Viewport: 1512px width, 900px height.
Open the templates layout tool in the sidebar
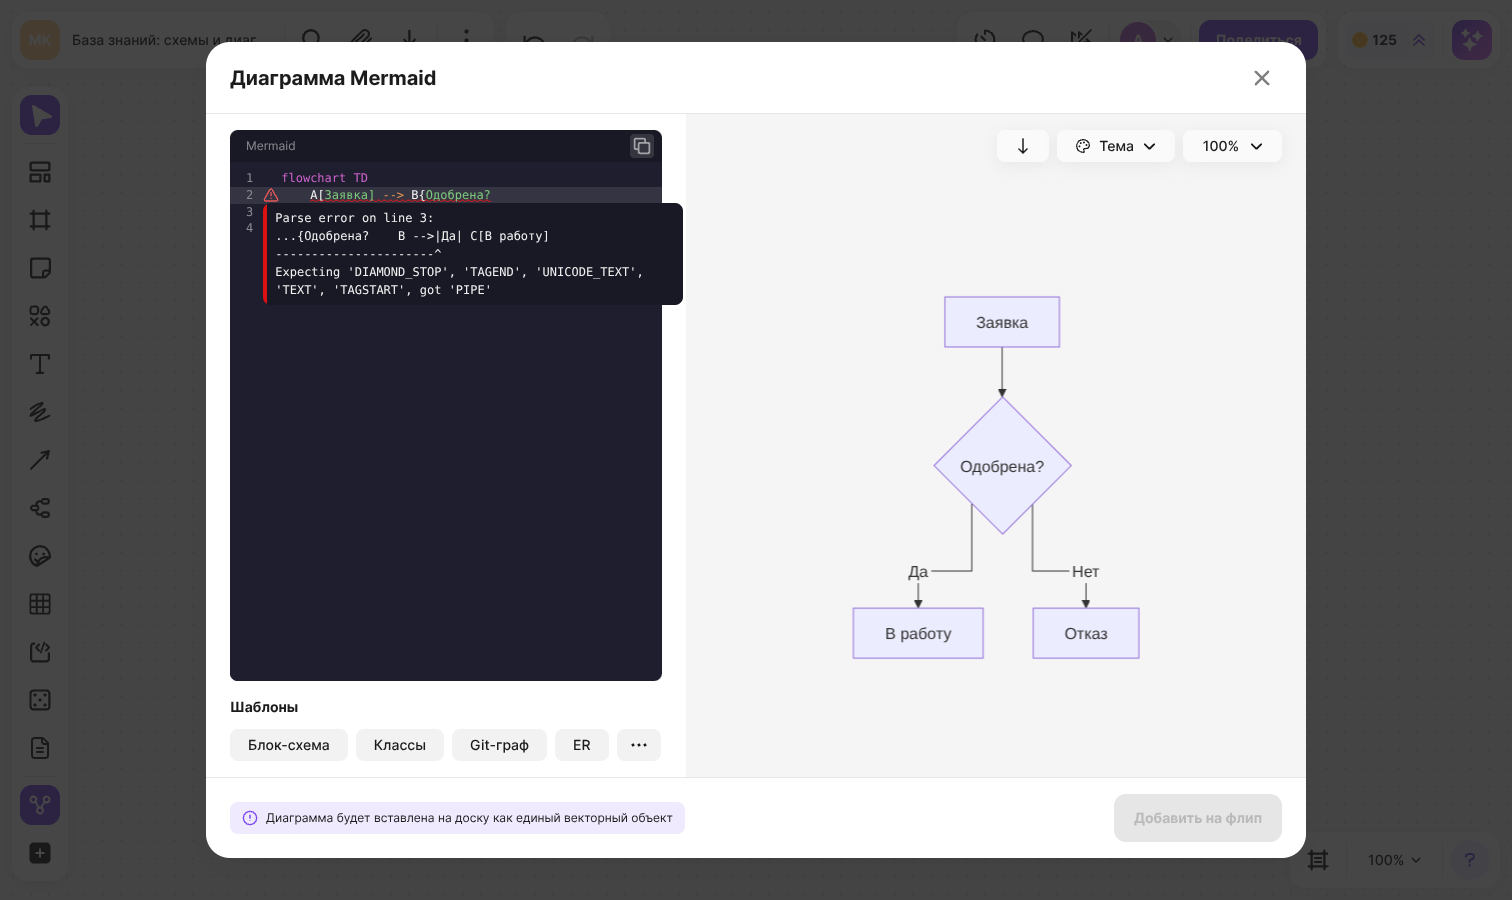pyautogui.click(x=40, y=172)
